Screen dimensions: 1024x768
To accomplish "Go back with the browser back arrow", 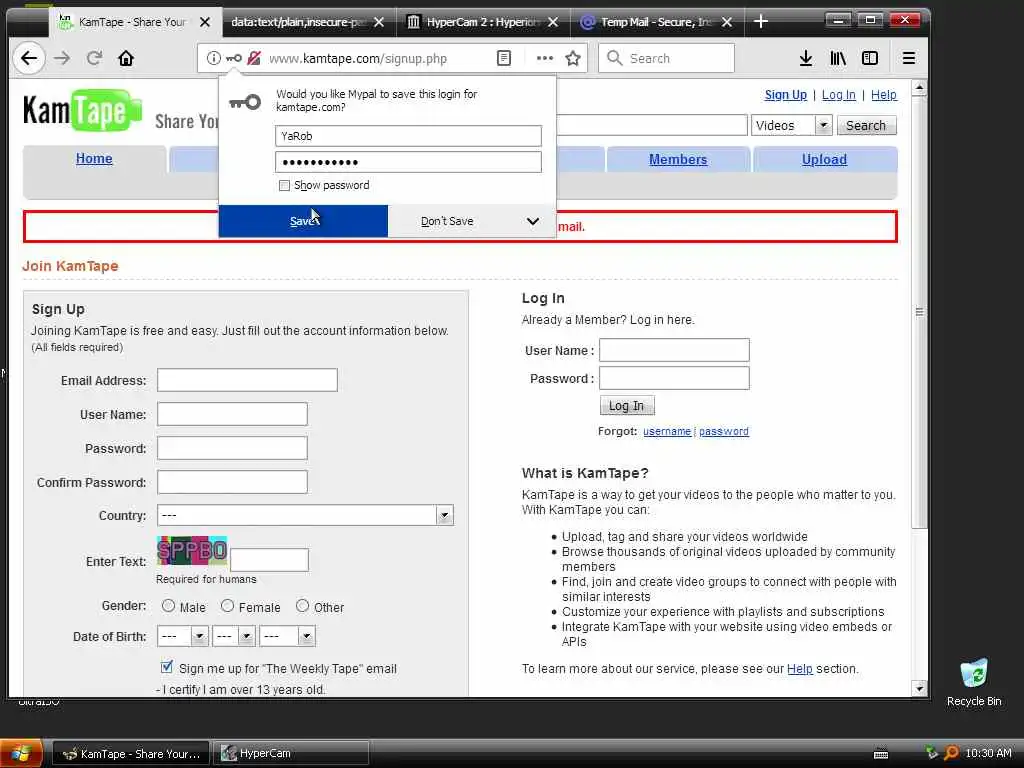I will tap(29, 58).
